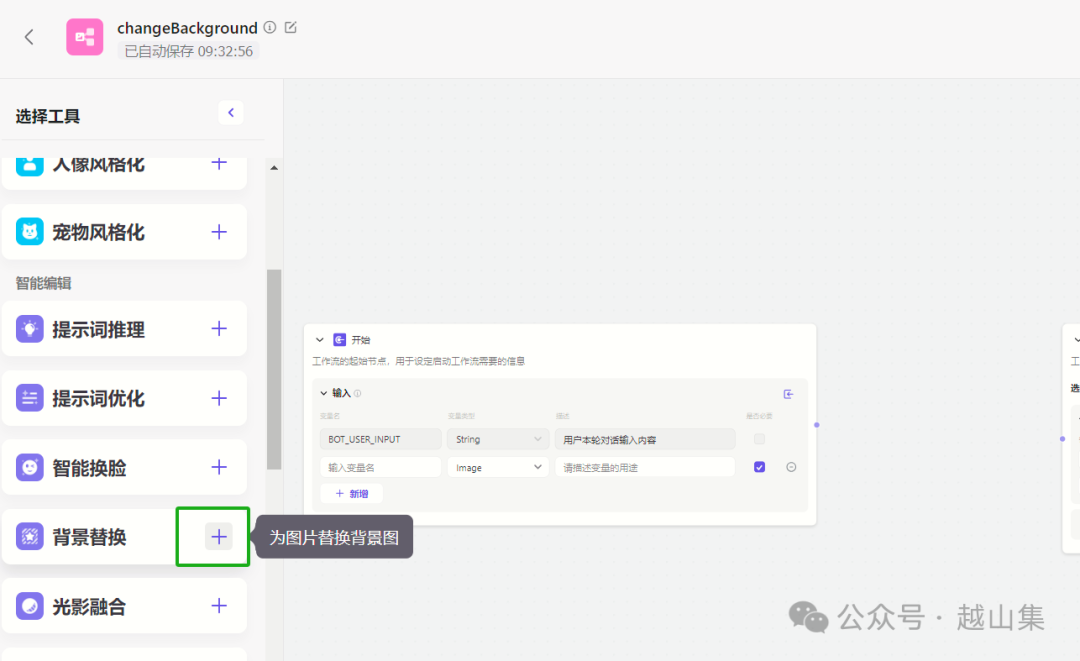Select the 智能换脸 label
This screenshot has height=661, width=1080.
[90, 468]
